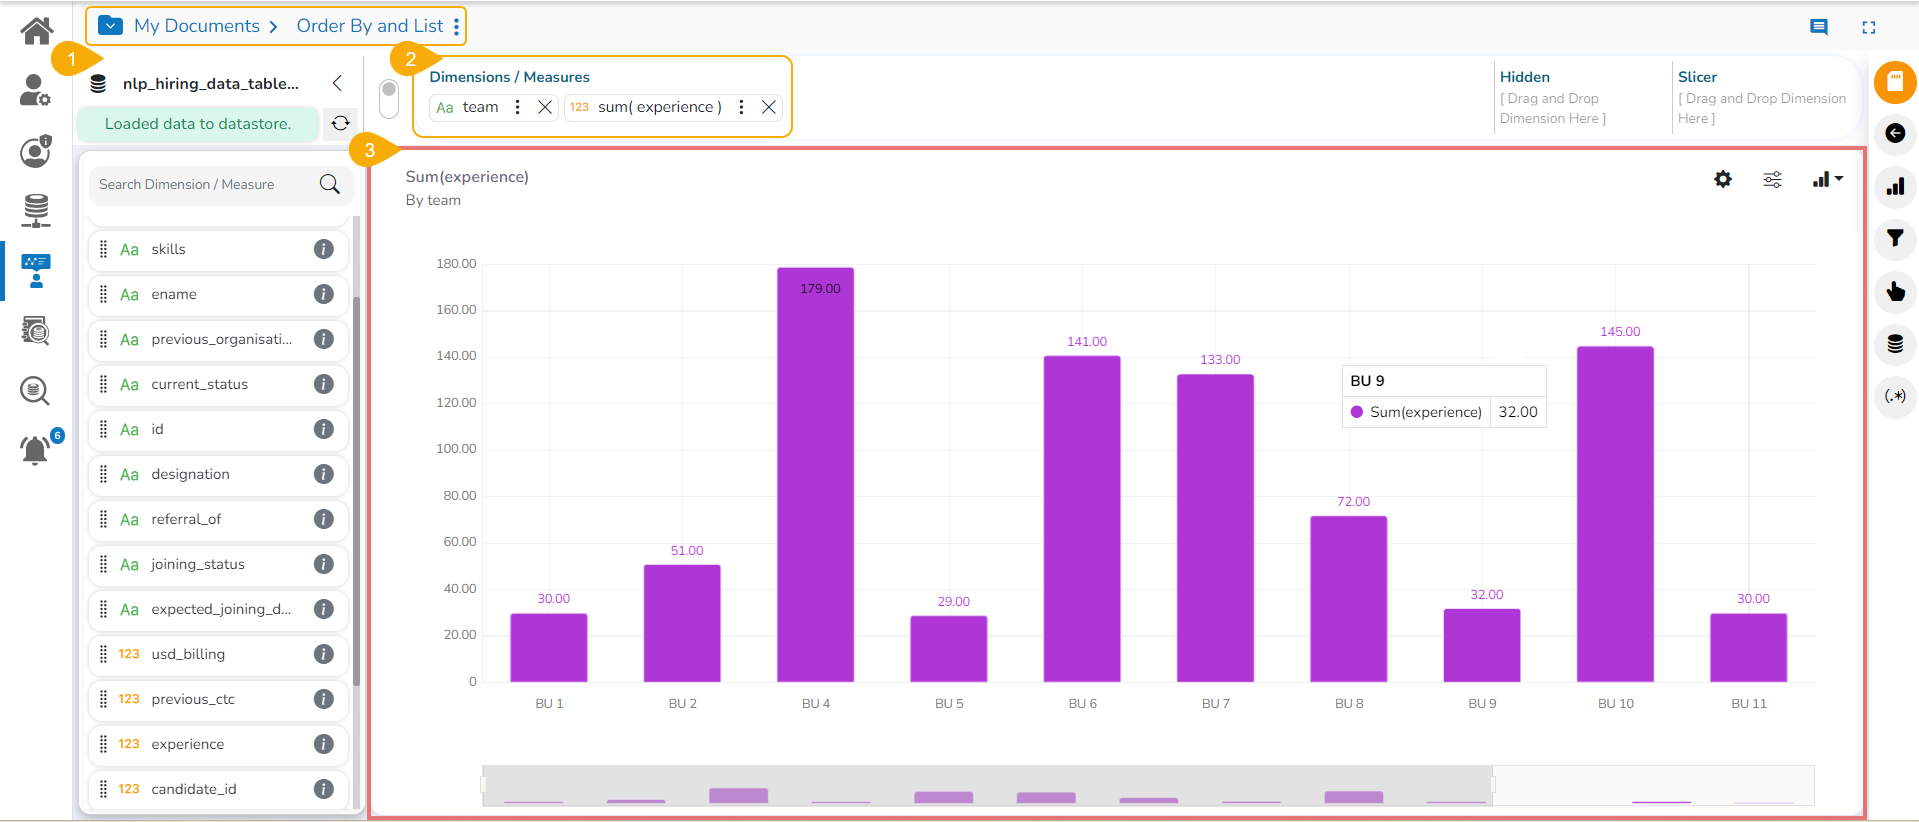Open options menu for team chip
1919x822 pixels.
(517, 107)
